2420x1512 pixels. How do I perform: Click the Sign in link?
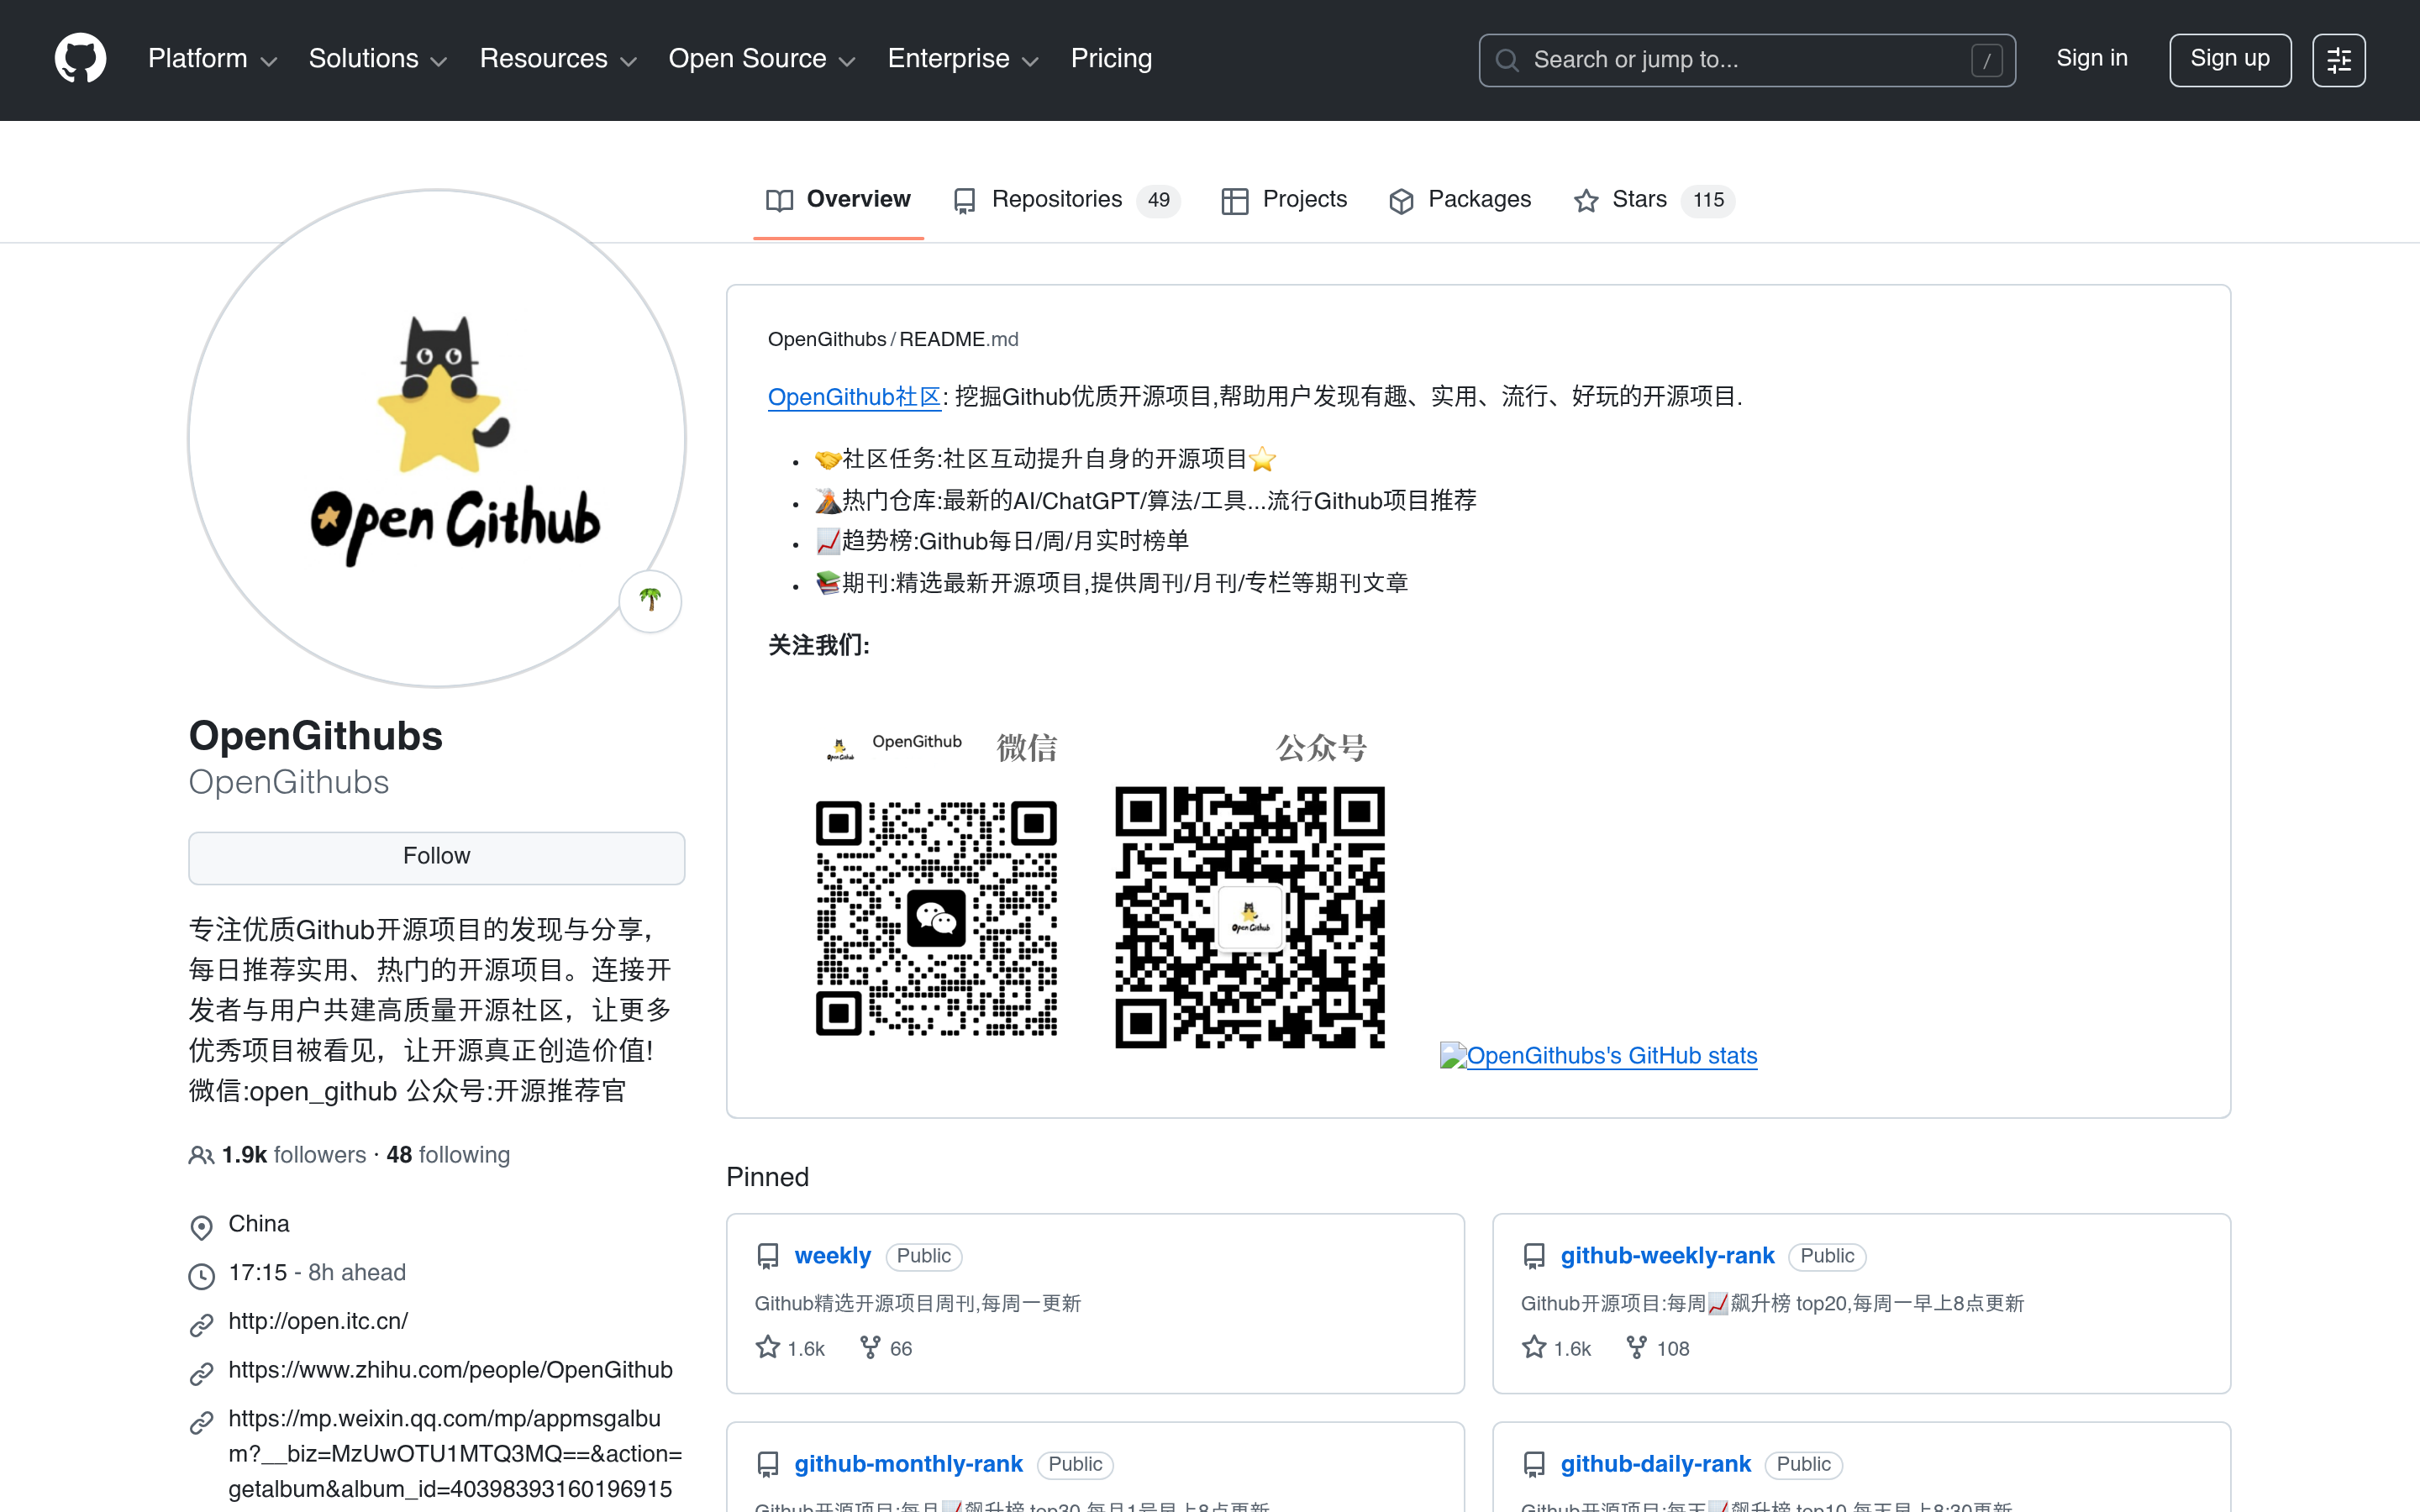(2091, 59)
